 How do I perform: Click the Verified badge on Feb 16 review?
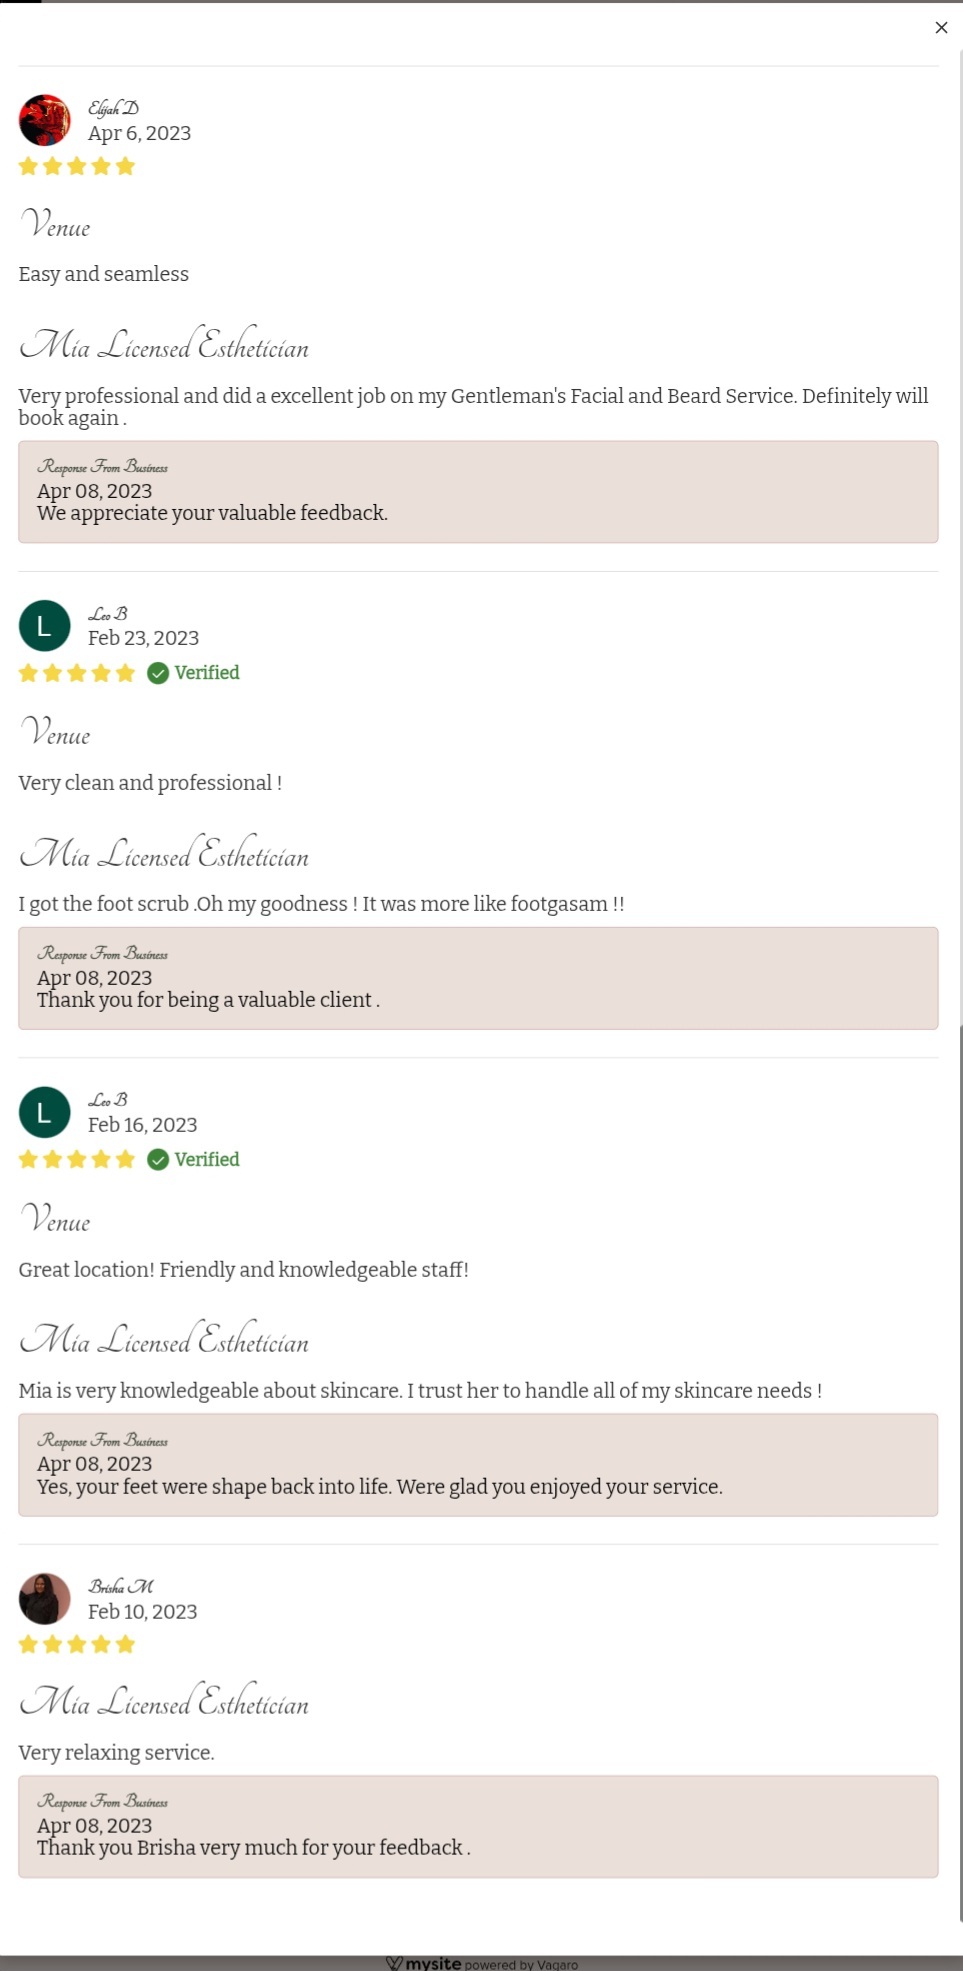pyautogui.click(x=194, y=1159)
